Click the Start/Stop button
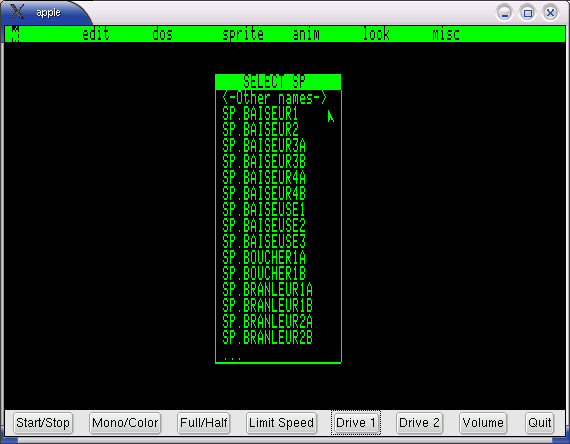This screenshot has width=570, height=444. click(43, 423)
